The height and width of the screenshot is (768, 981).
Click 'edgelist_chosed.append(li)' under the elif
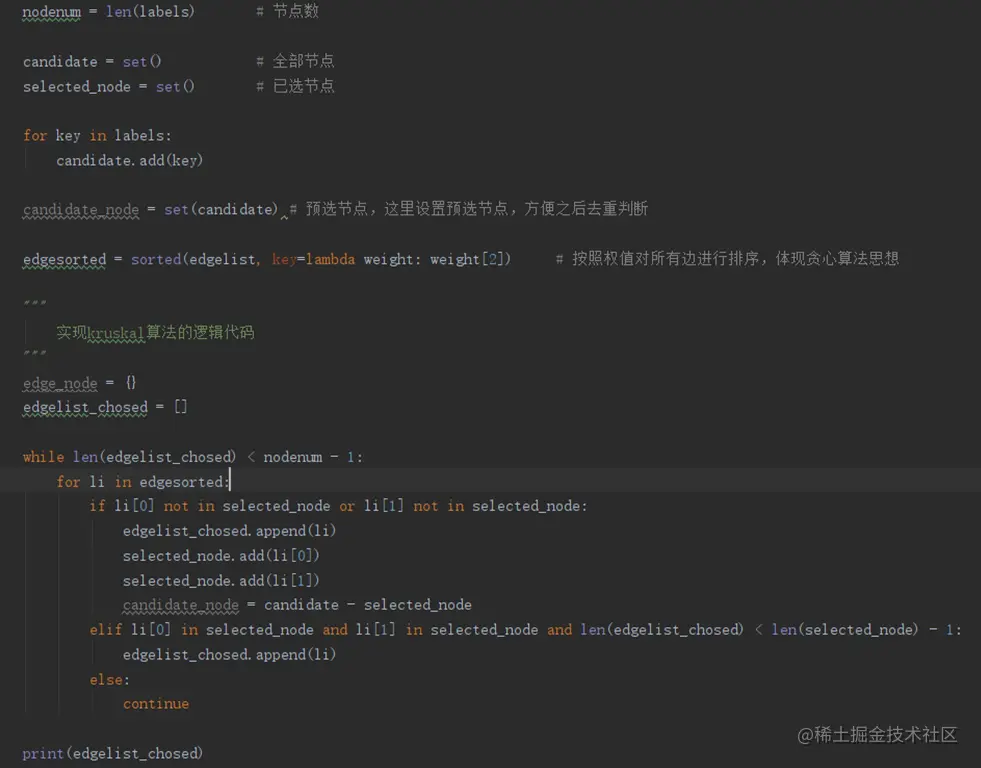230,655
